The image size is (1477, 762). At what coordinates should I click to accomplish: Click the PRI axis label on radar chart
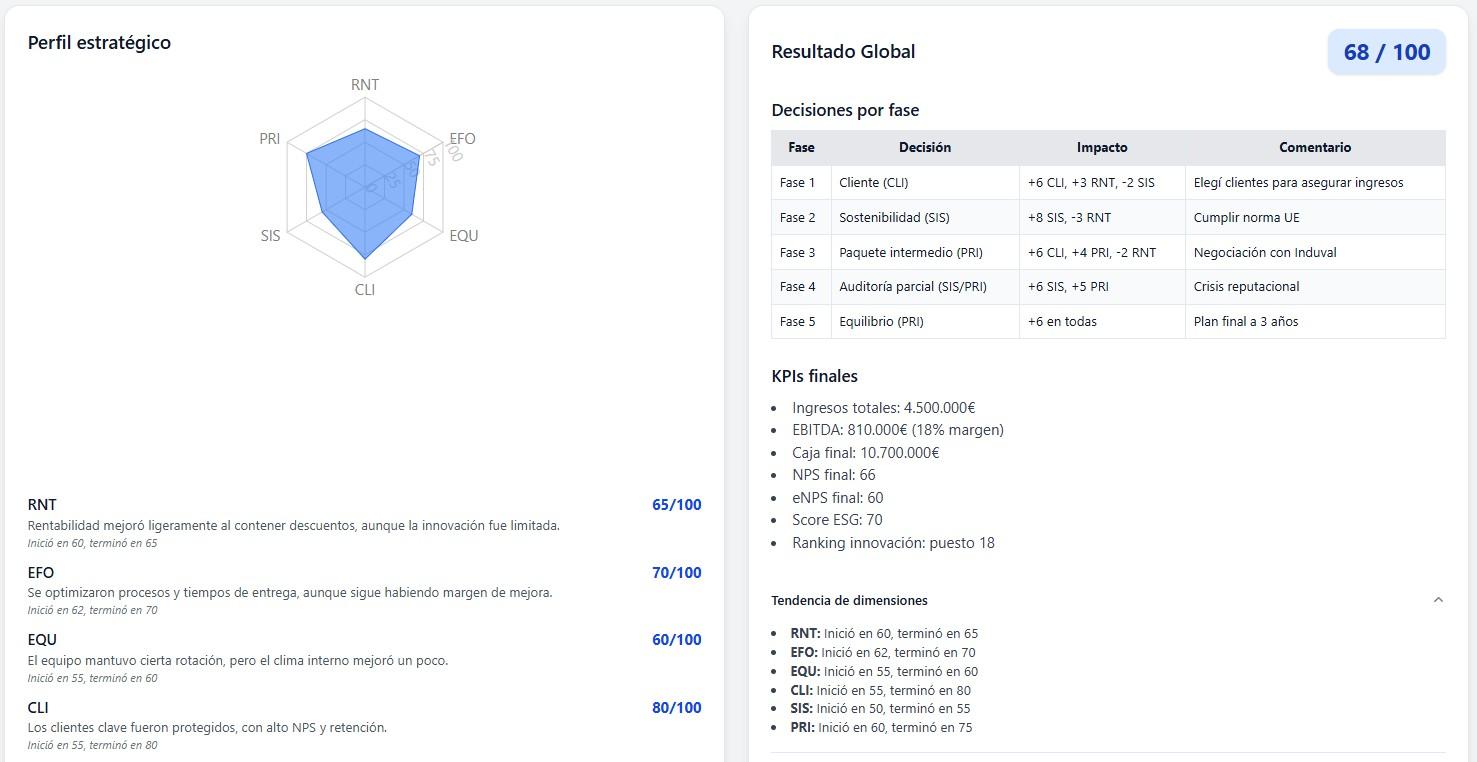point(269,139)
